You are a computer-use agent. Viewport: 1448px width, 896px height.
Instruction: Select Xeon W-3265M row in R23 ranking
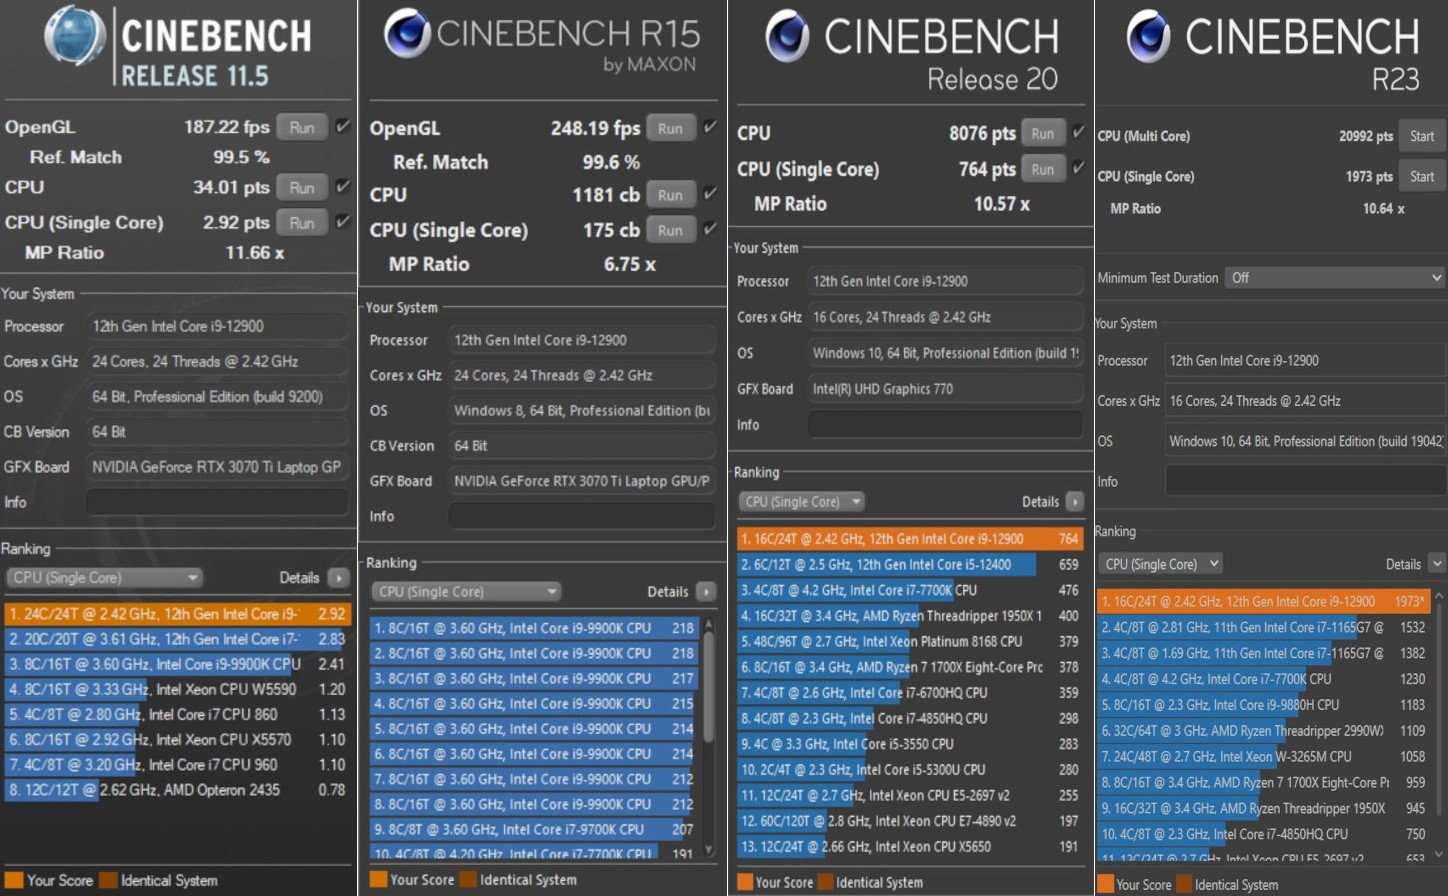(x=1264, y=757)
